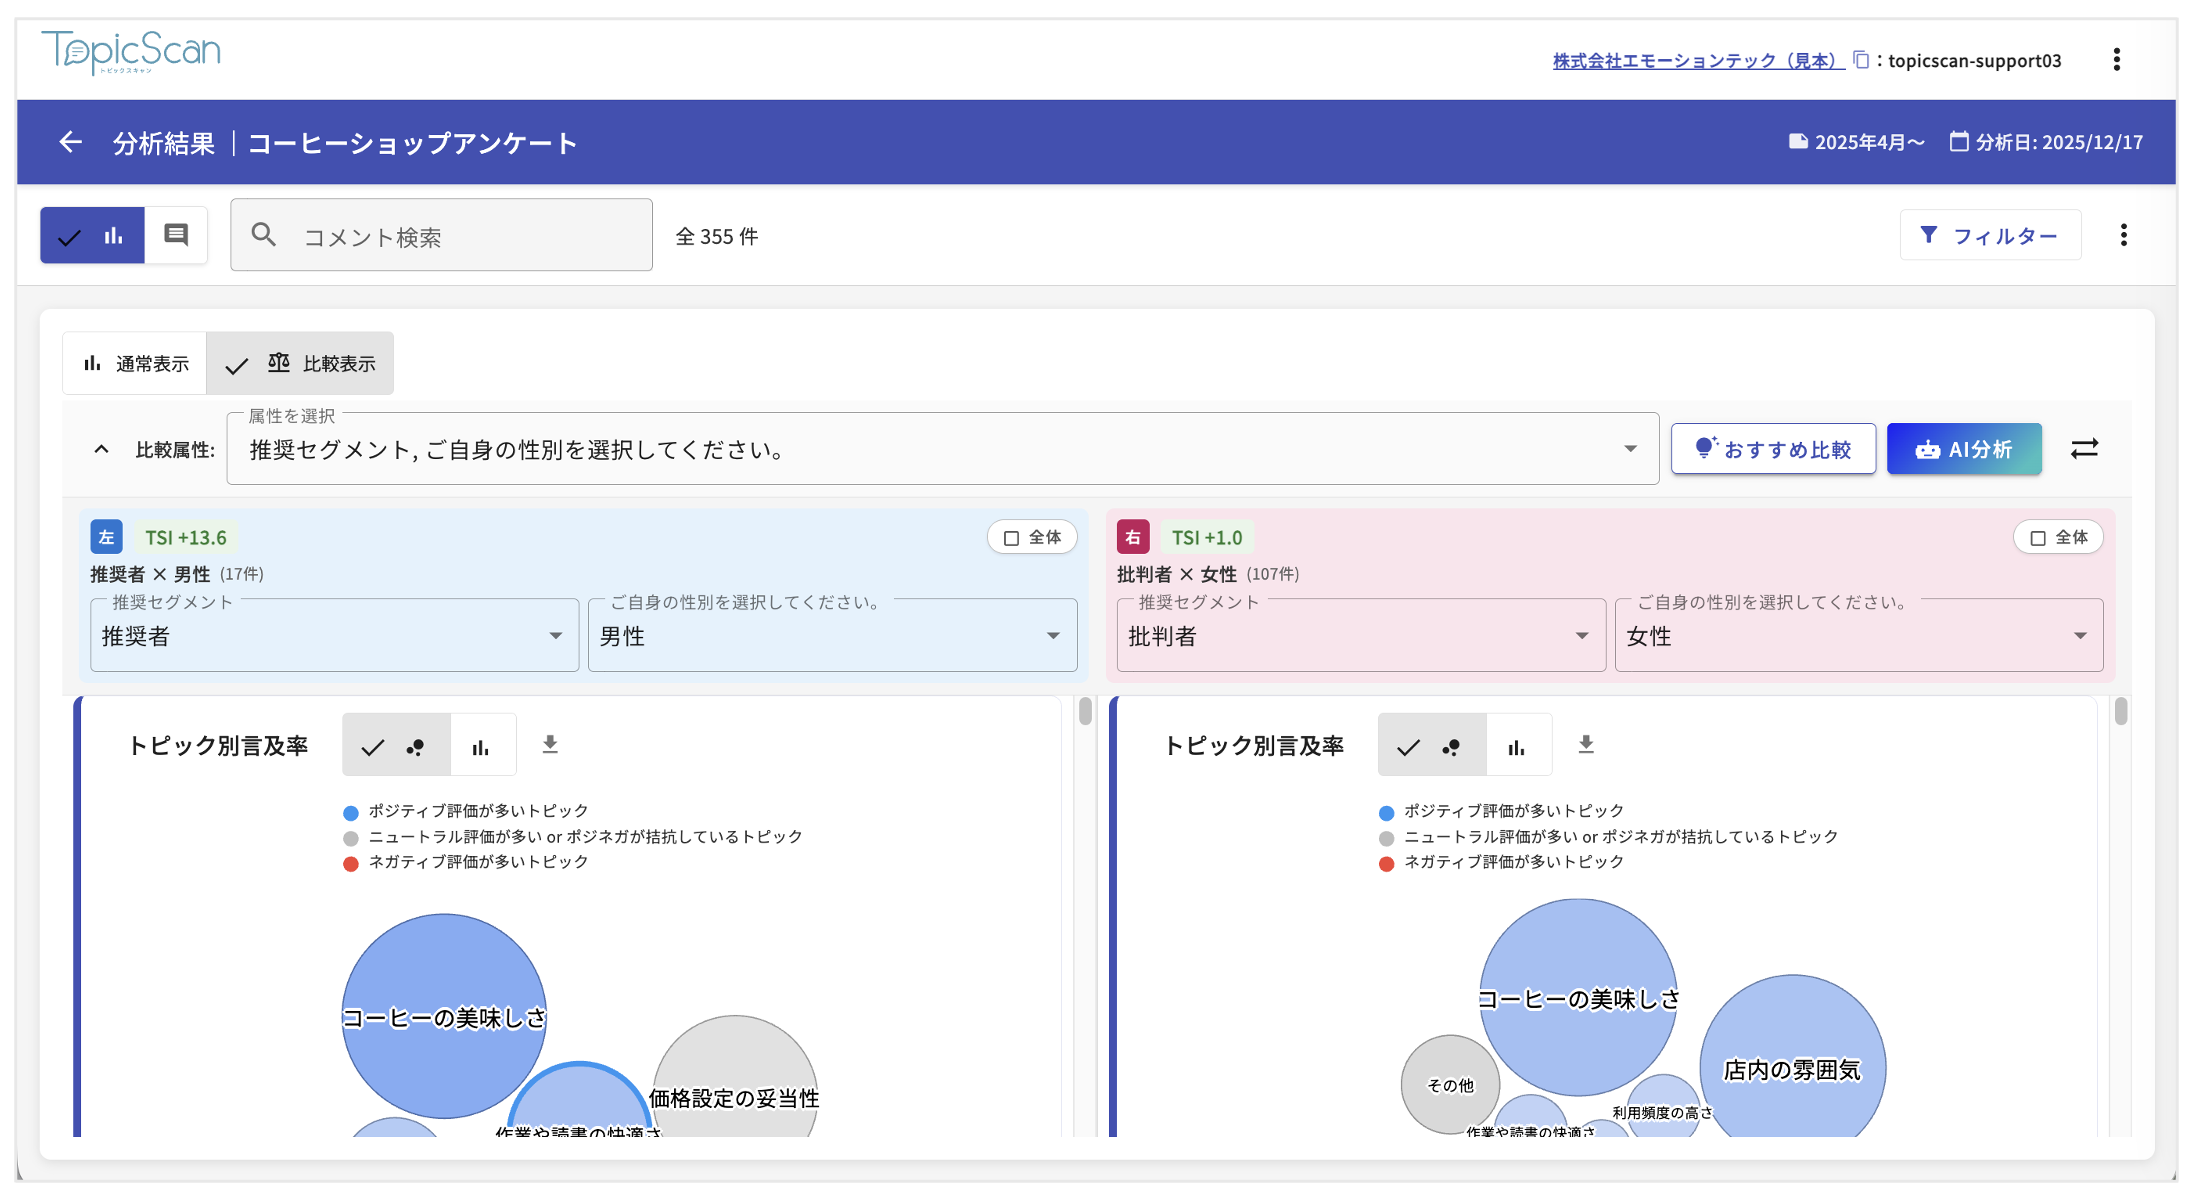This screenshot has width=2196, height=1202.
Task: Check the right panel 全体 checkbox
Action: (2038, 538)
